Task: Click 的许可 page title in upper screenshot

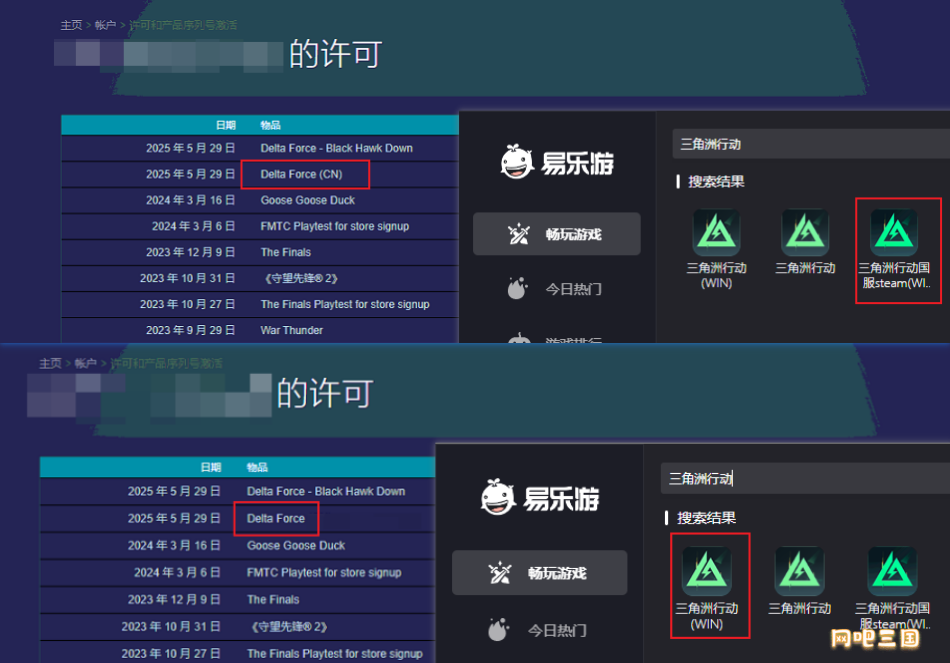Action: pyautogui.click(x=335, y=54)
